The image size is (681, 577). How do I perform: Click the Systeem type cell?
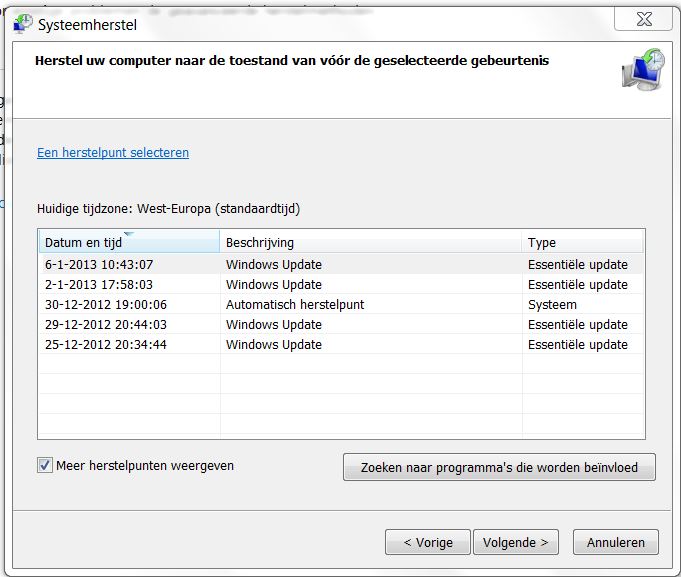click(x=552, y=304)
